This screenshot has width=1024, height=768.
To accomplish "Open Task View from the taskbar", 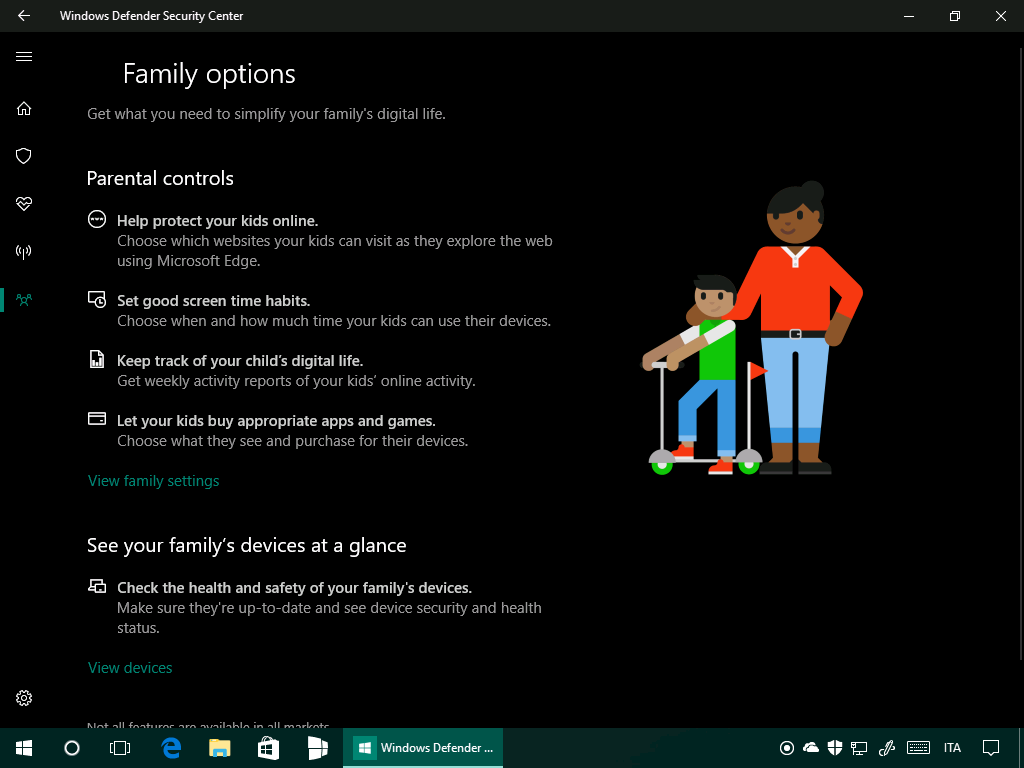I will pyautogui.click(x=120, y=748).
